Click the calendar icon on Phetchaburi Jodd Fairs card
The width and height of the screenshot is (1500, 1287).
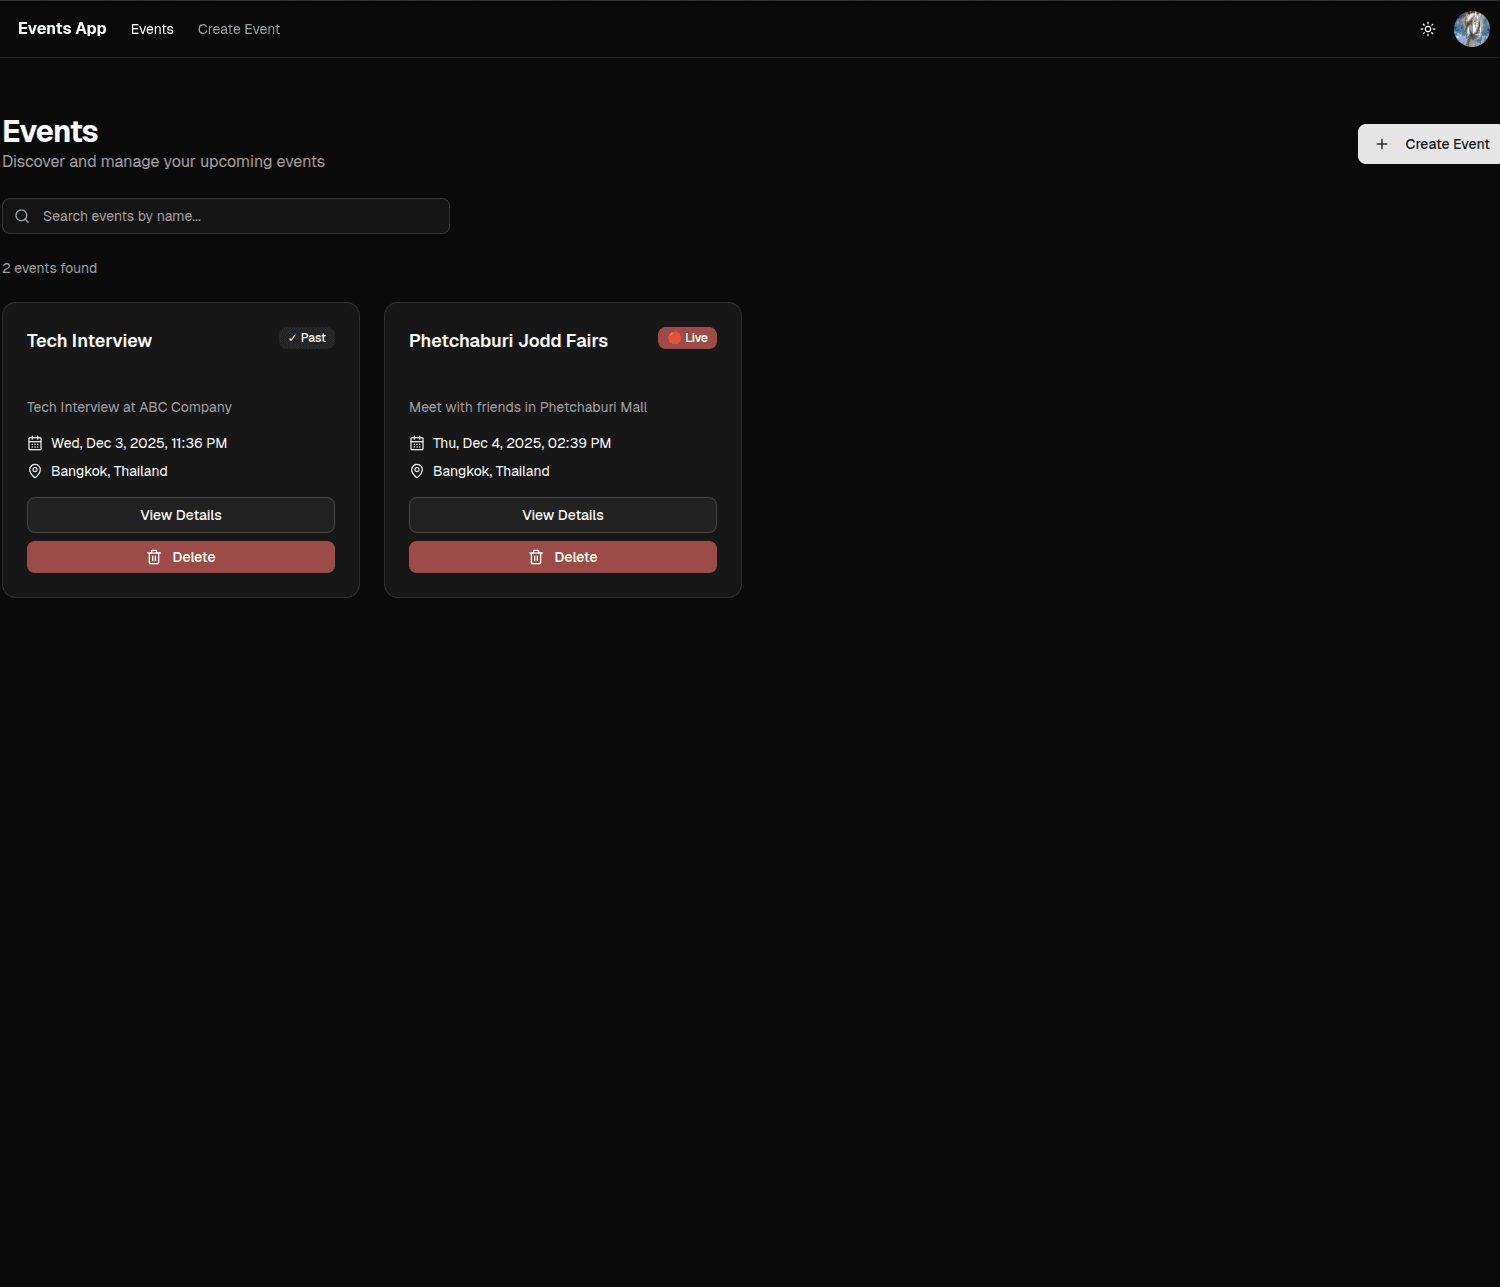point(417,442)
